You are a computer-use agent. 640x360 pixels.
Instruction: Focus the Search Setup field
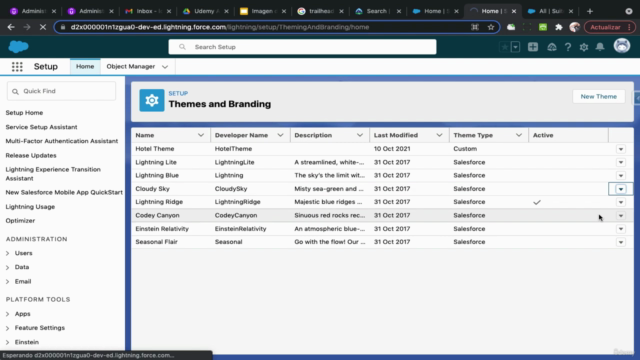(302, 47)
